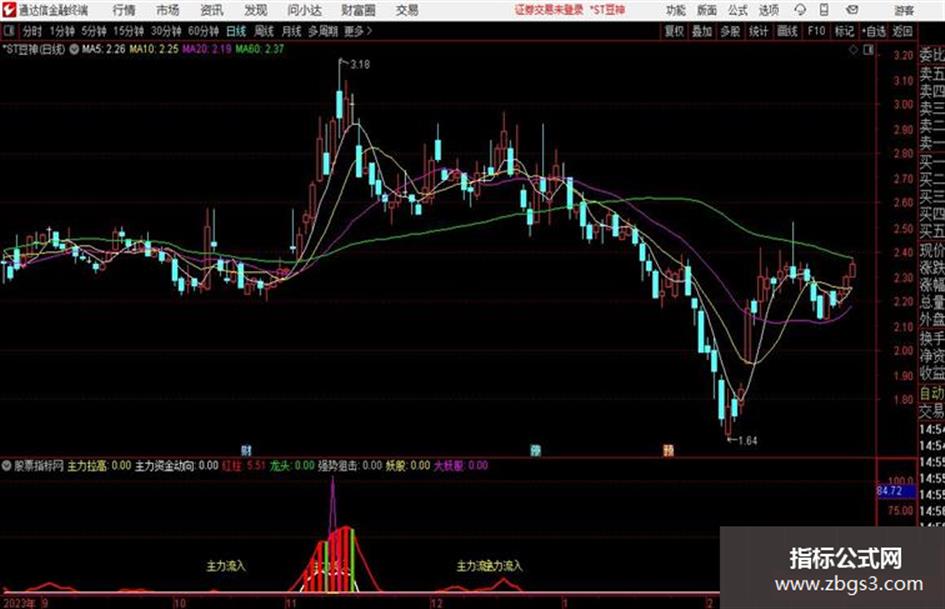Switch to 15分钟 period
945x609 pixels.
[128, 31]
